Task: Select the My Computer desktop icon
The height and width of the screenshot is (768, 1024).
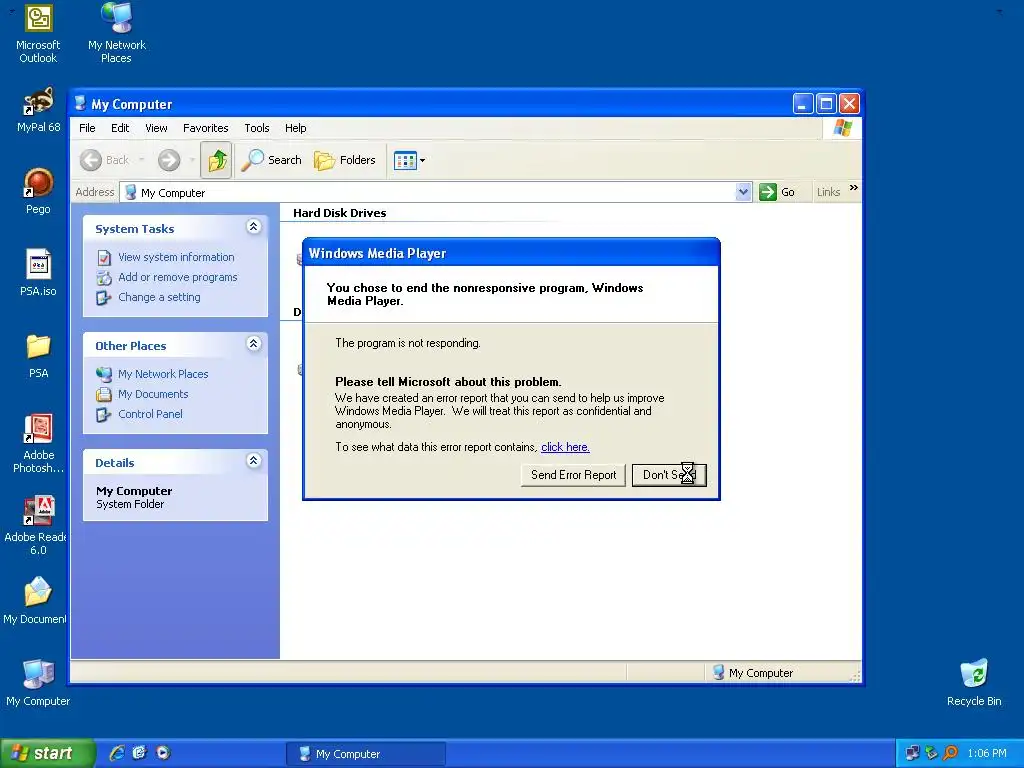Action: [x=38, y=683]
